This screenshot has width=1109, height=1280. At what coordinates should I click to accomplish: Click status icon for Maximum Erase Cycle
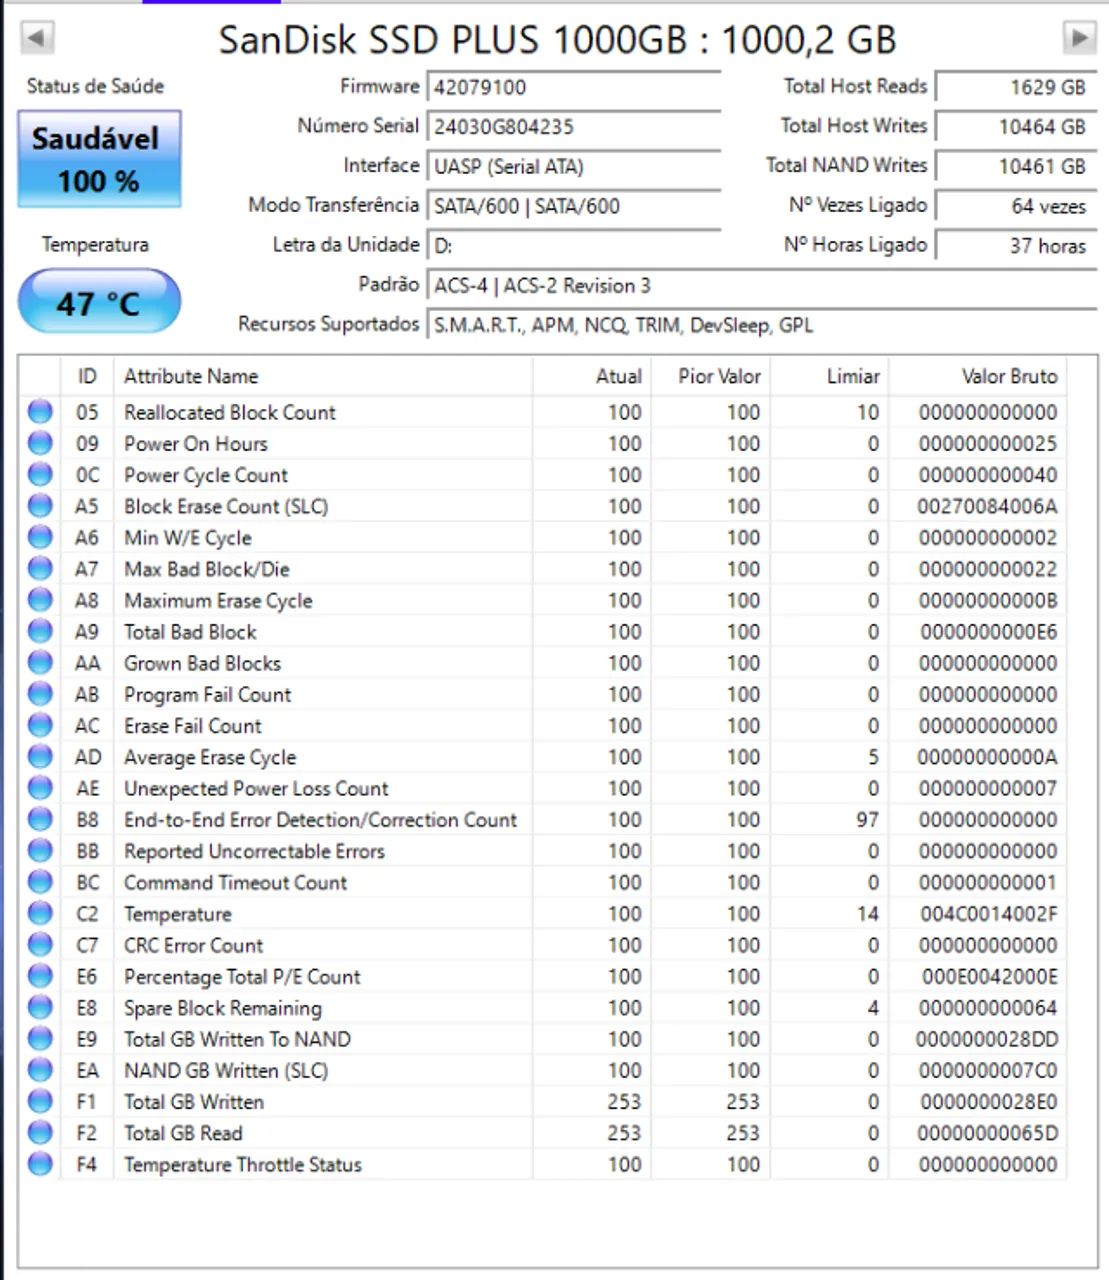[40, 599]
